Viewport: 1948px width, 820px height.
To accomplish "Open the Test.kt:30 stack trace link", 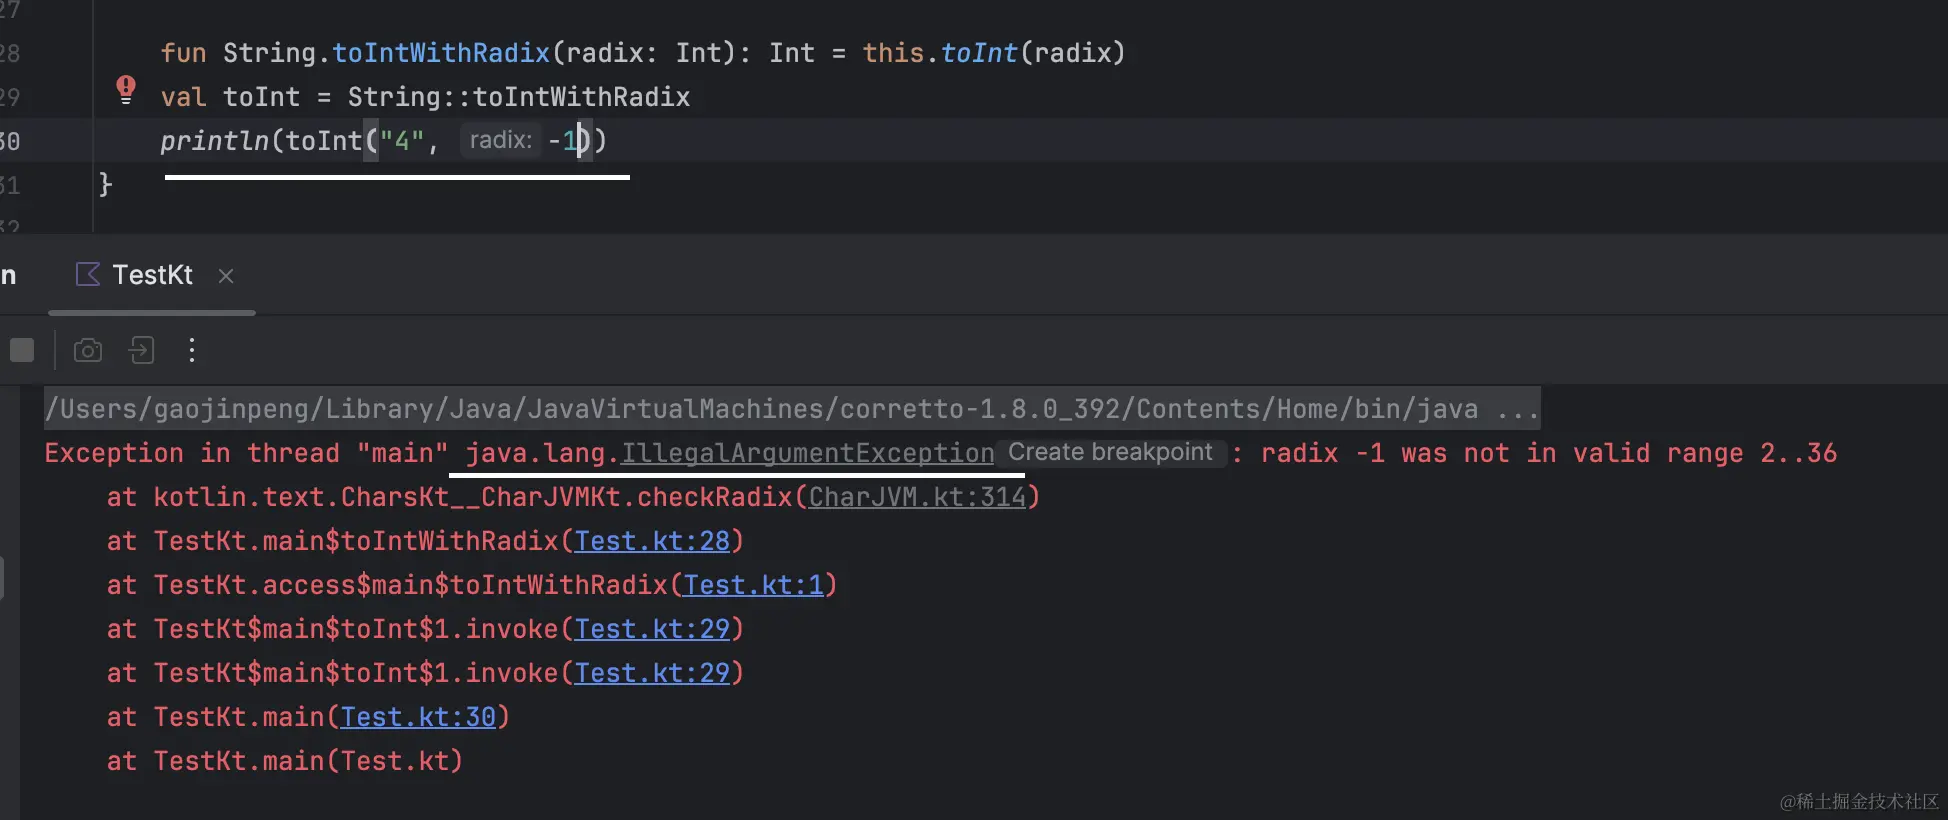I will coord(418,717).
